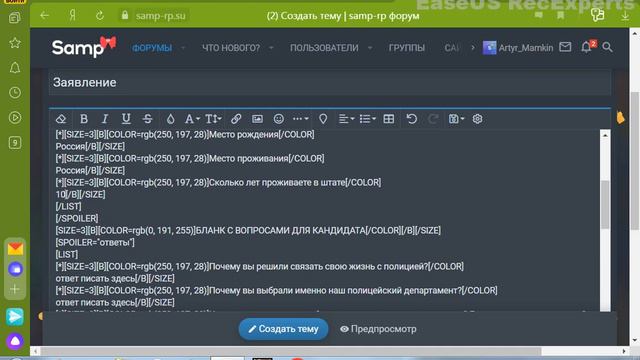This screenshot has width=640, height=360.
Task: Open the sidebar icon showing number 9
Action: (15, 142)
